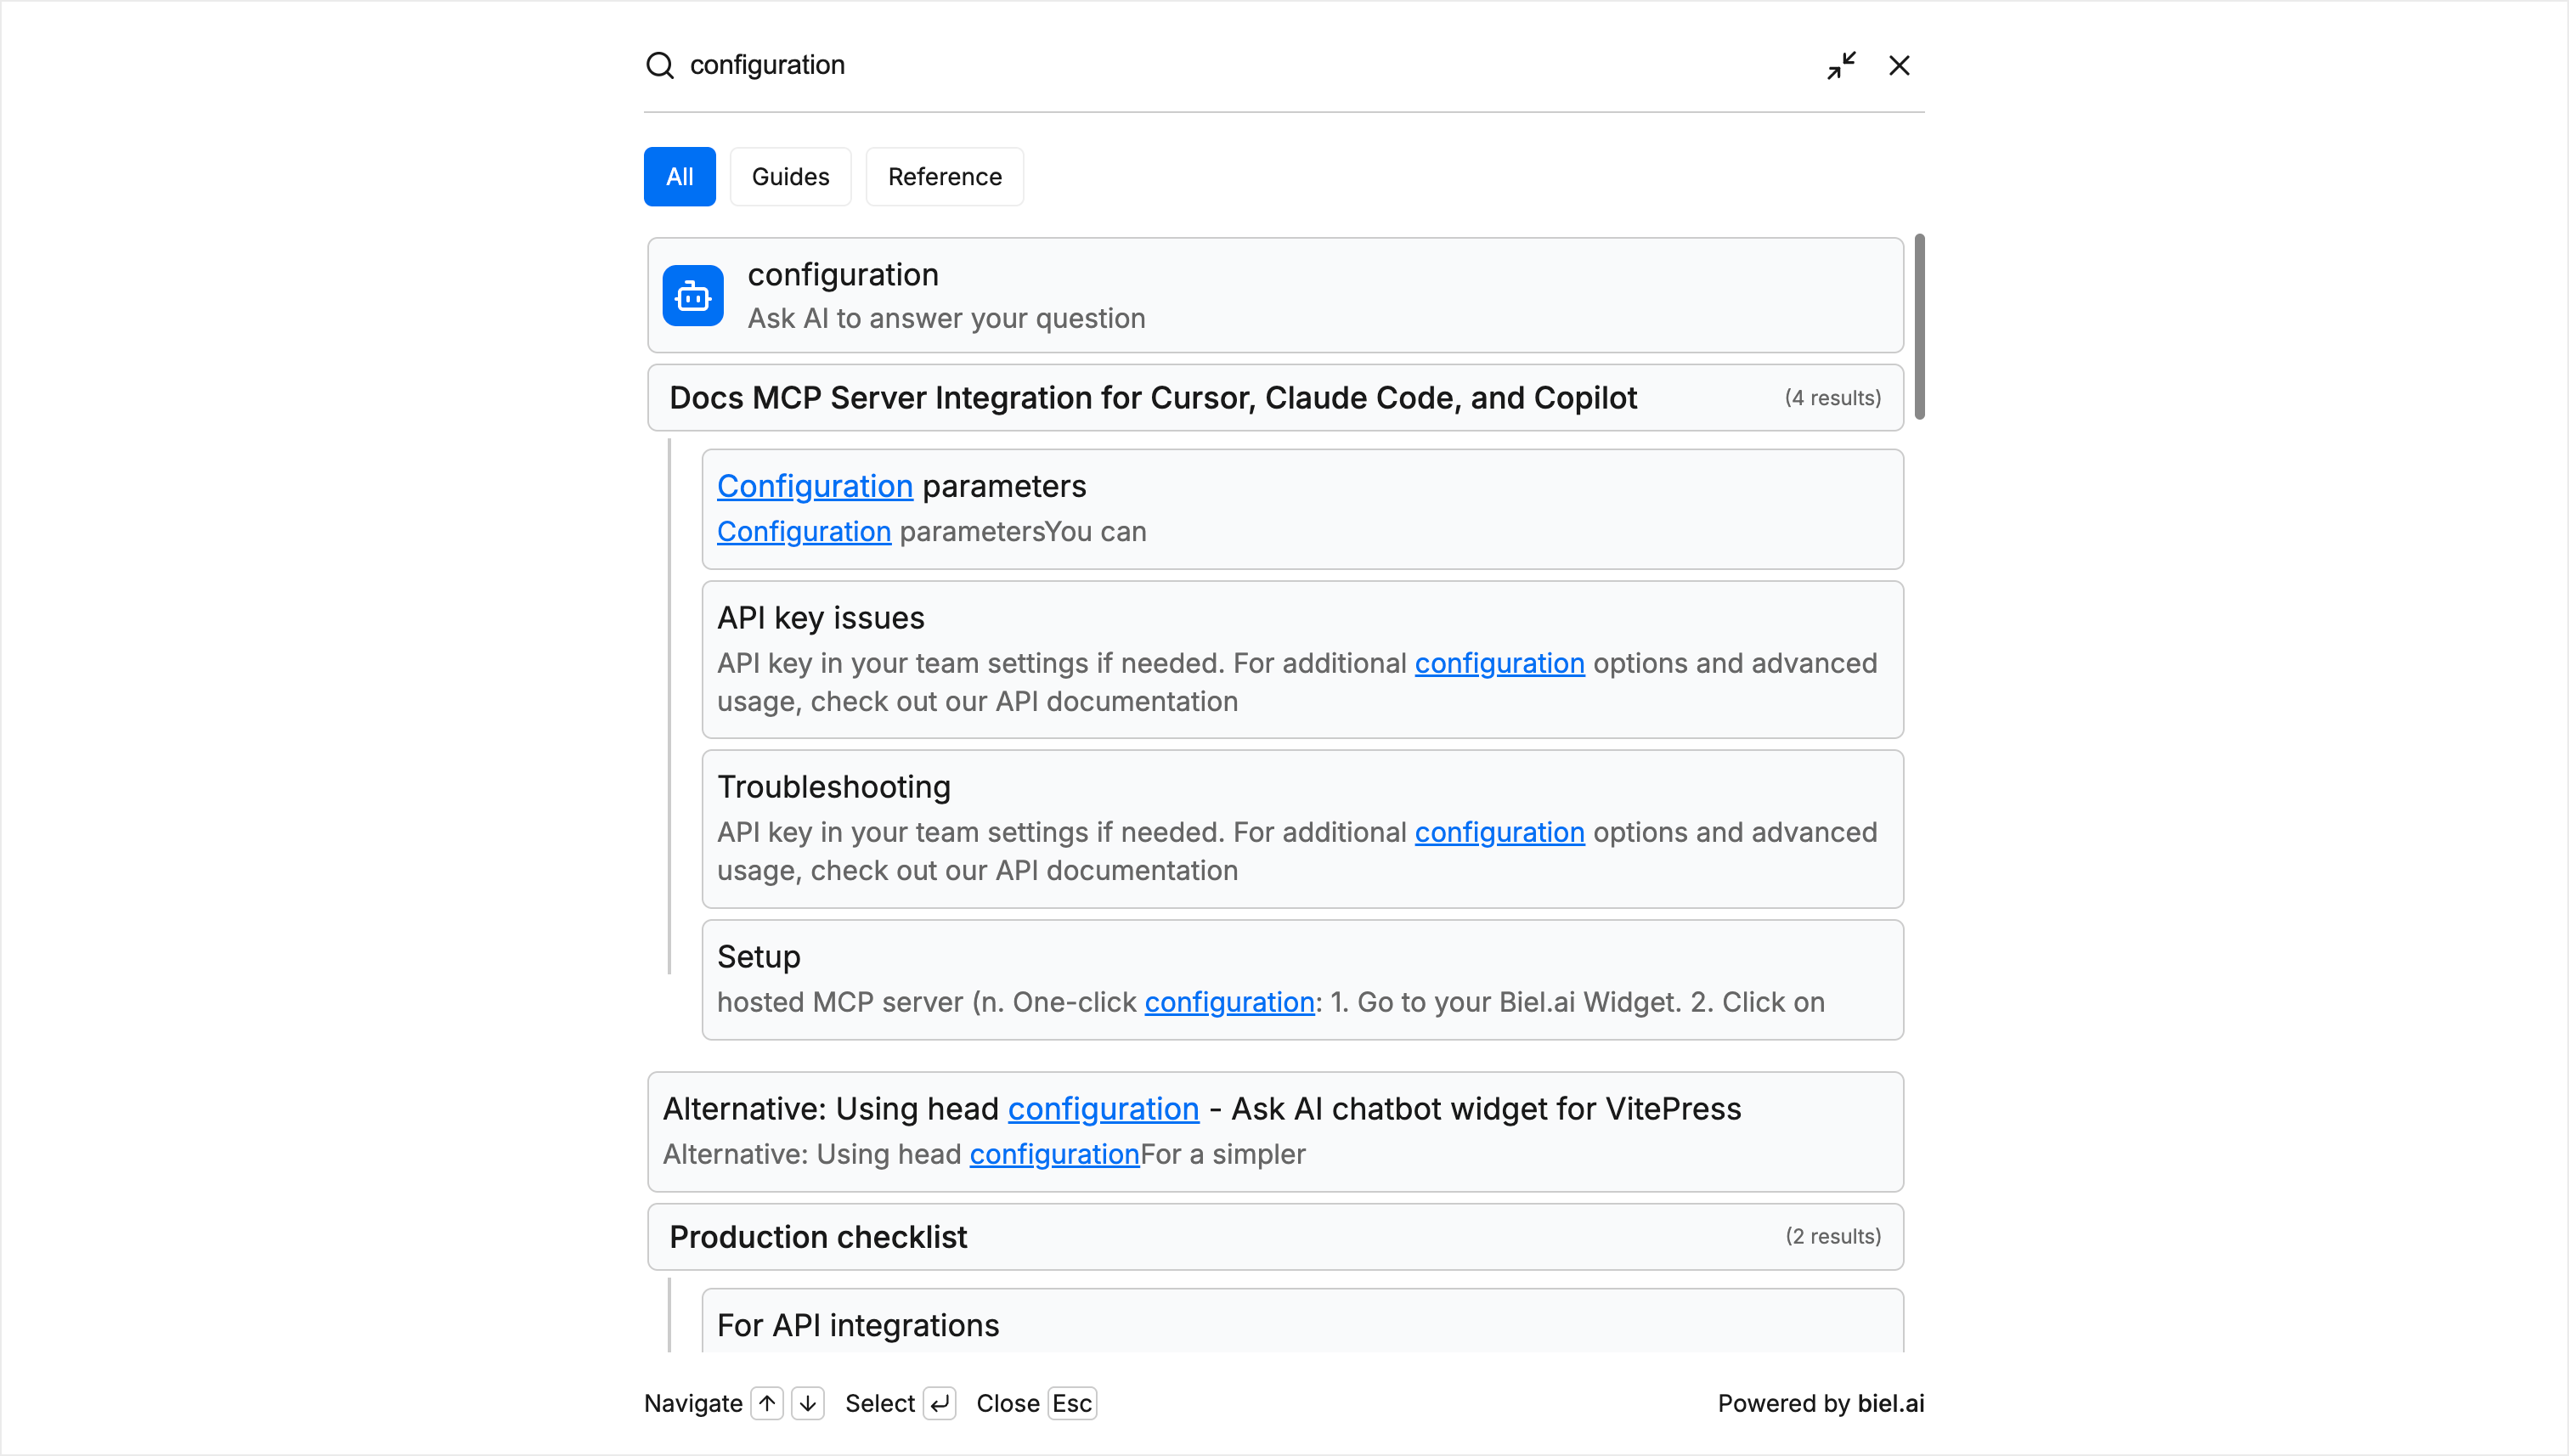Click the results list scrollbar

click(x=1918, y=326)
